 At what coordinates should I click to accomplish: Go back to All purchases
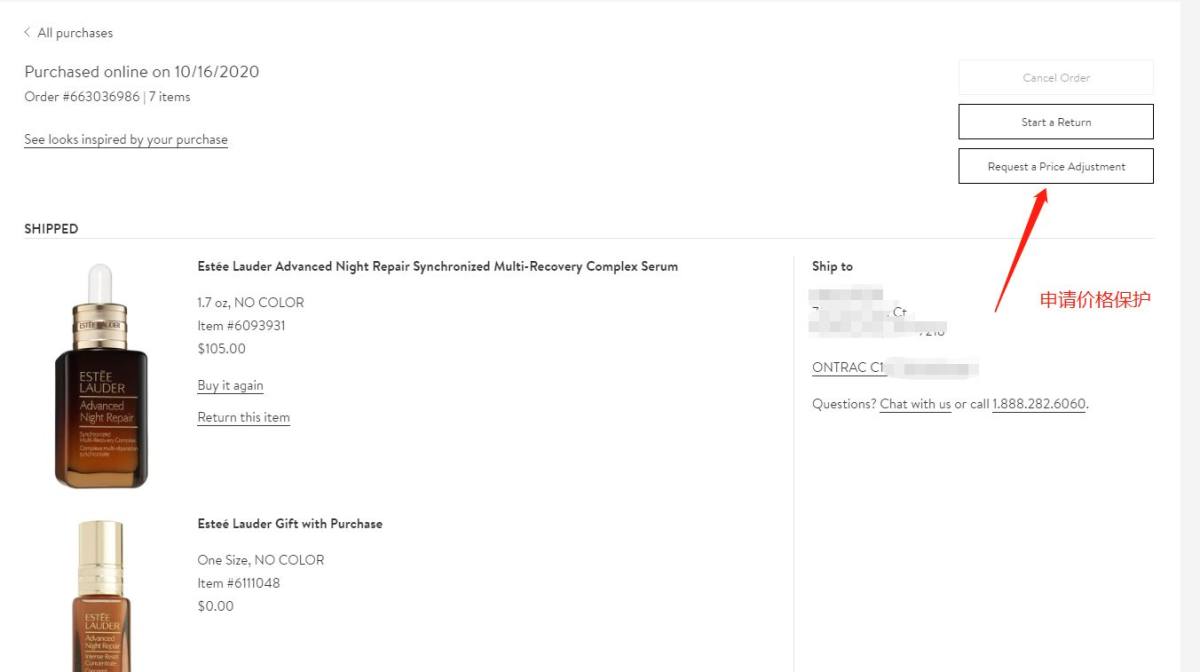[75, 33]
